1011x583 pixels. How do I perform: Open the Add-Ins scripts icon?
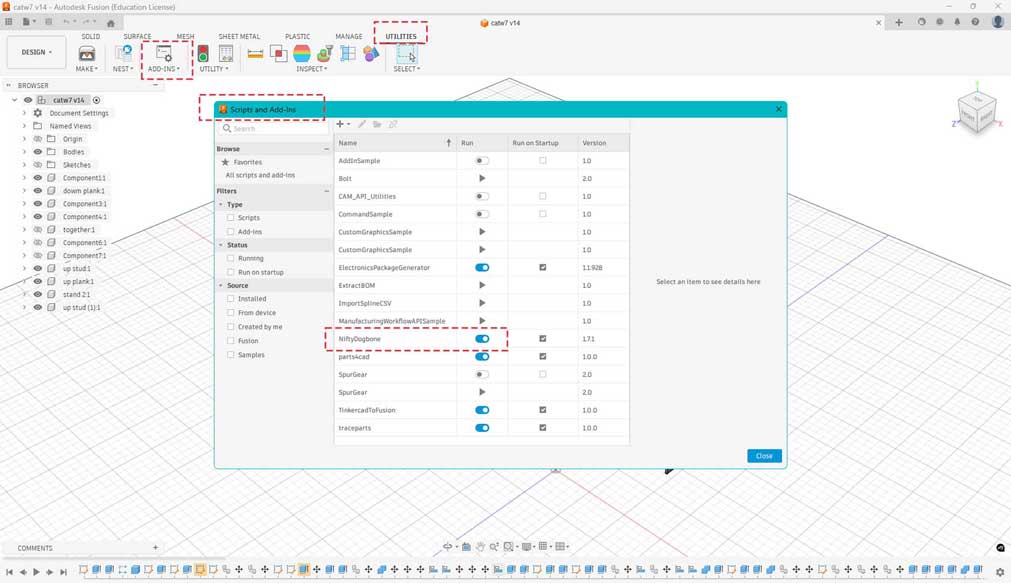tap(164, 54)
